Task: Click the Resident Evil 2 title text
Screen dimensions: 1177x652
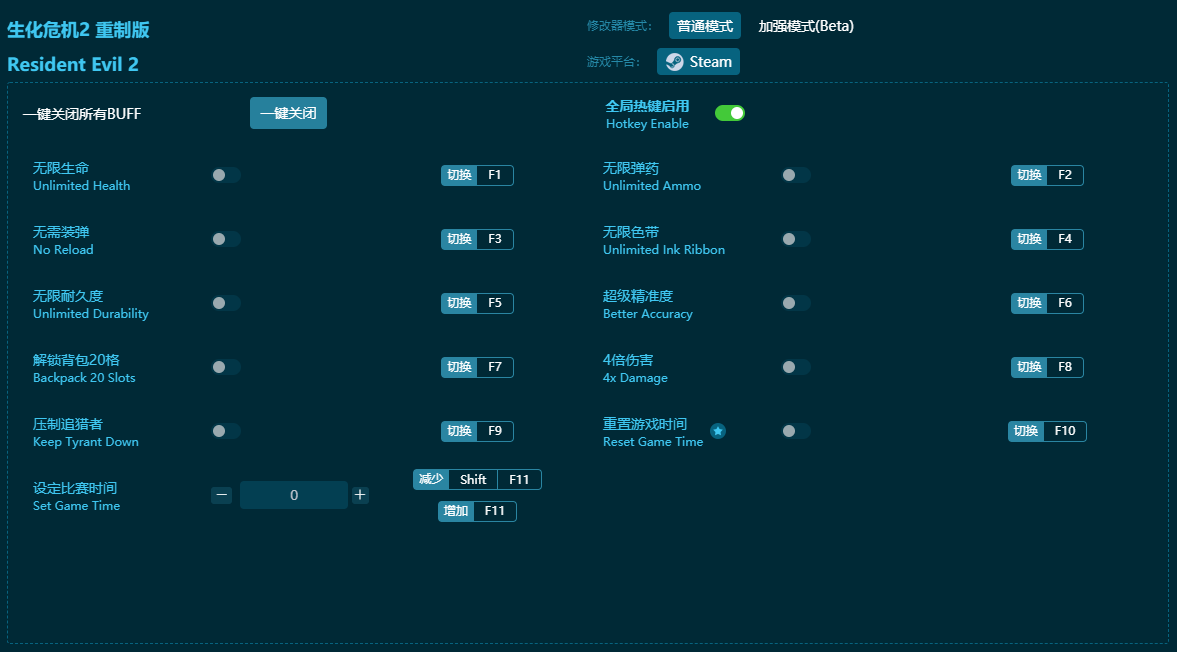Action: tap(73, 65)
